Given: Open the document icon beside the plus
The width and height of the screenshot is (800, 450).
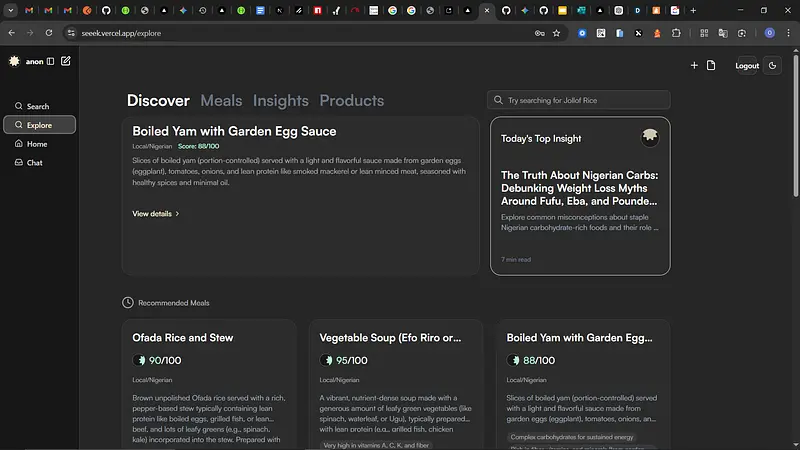Looking at the screenshot, I should (x=711, y=66).
